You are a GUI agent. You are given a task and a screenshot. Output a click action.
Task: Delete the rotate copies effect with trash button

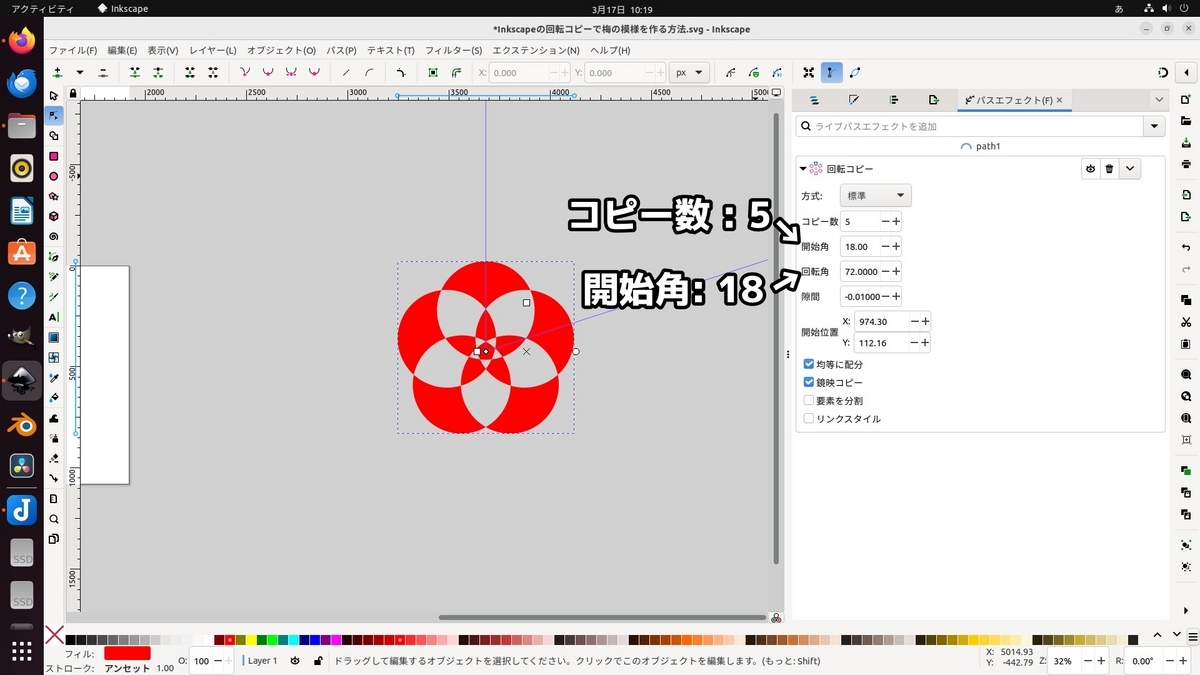[x=1109, y=169]
